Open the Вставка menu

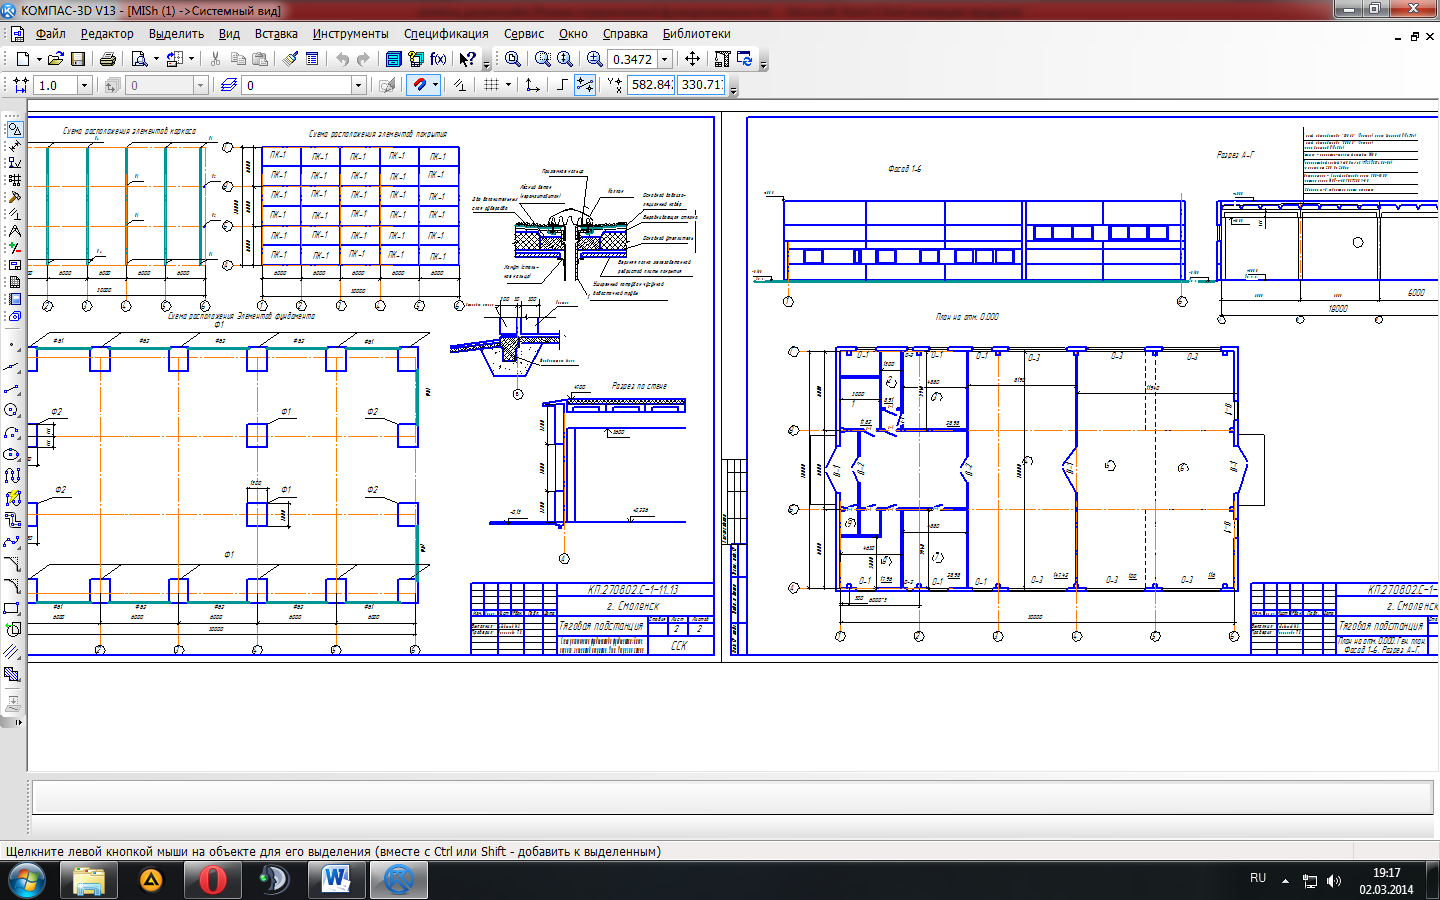tap(276, 34)
